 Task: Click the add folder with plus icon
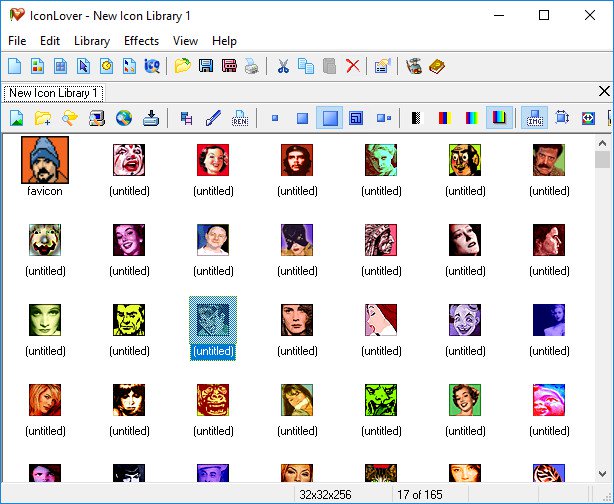43,118
